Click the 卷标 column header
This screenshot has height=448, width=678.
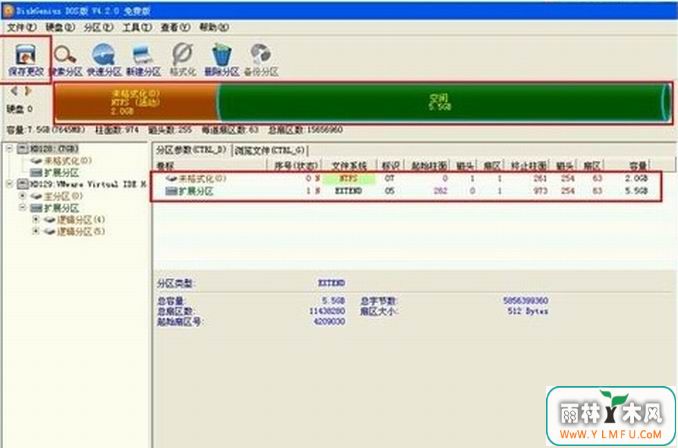point(210,165)
